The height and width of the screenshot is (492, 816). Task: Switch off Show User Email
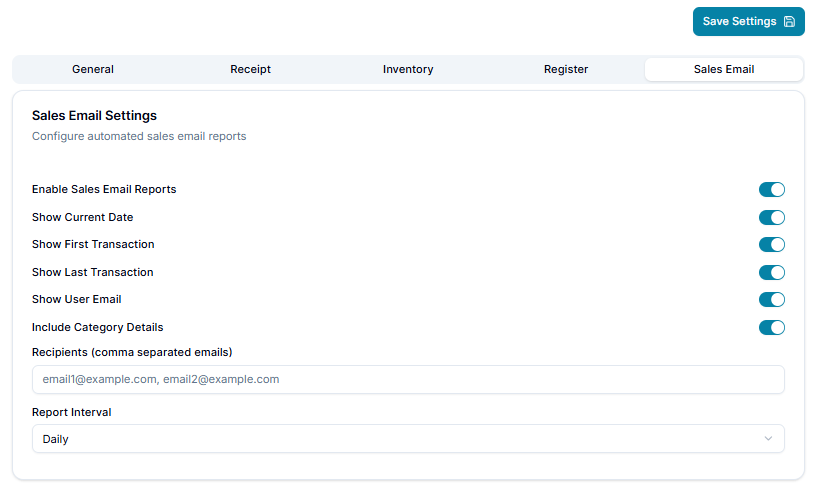772,299
